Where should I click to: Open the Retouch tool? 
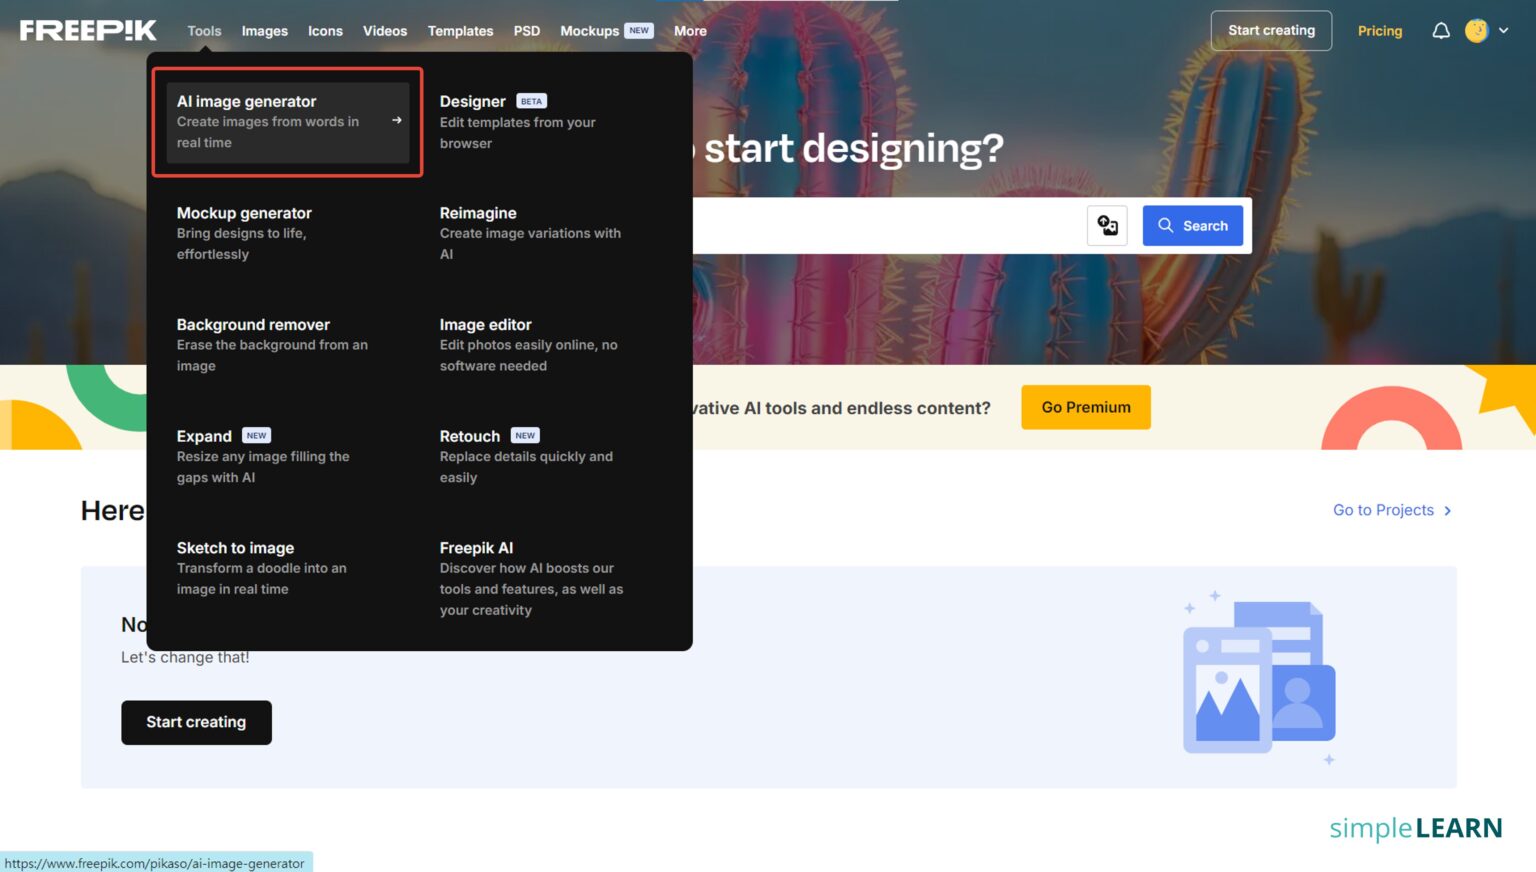[469, 436]
